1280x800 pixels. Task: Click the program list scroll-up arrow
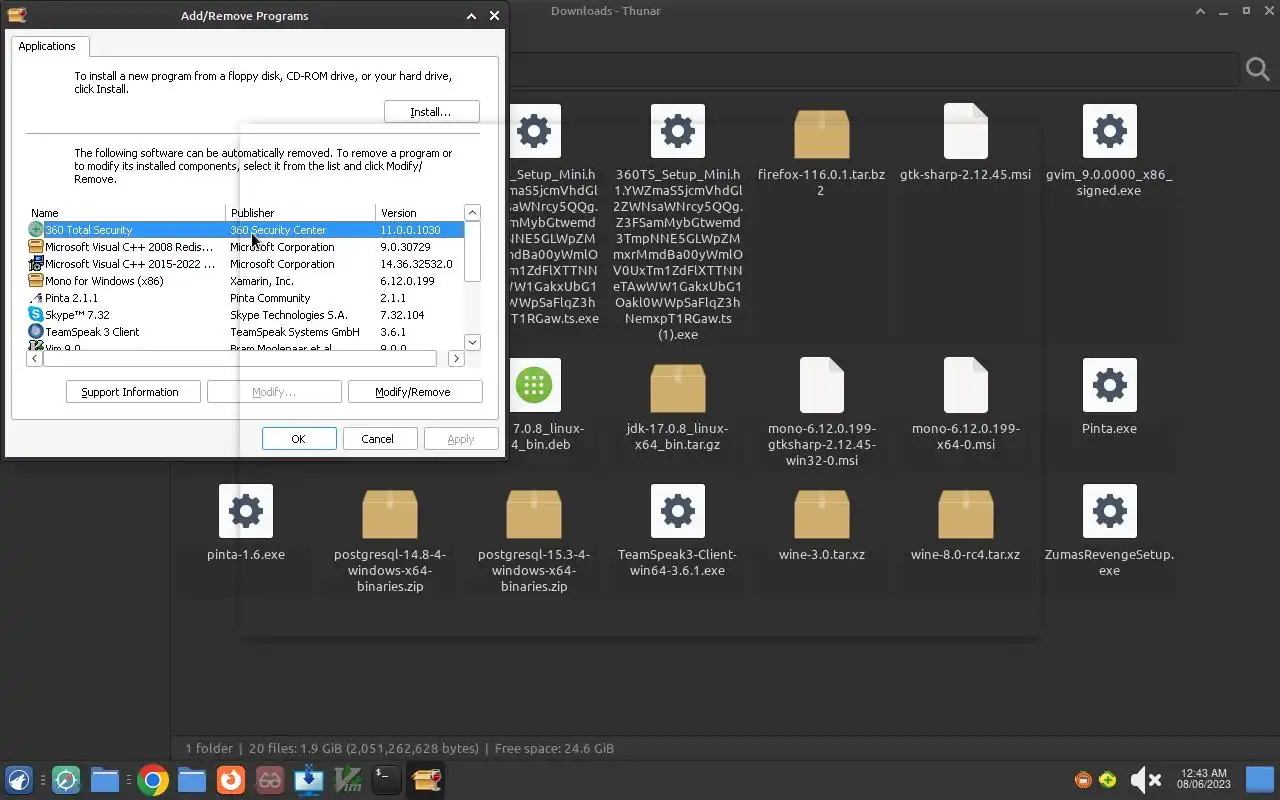coord(473,212)
